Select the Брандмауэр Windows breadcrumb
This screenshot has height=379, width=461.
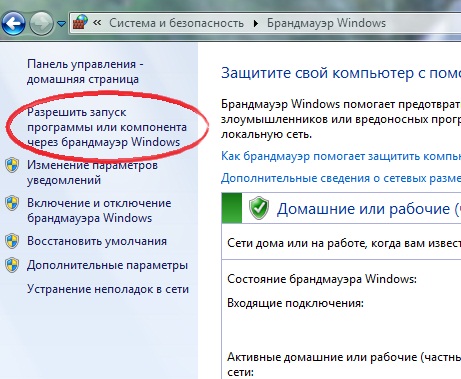coord(326,23)
